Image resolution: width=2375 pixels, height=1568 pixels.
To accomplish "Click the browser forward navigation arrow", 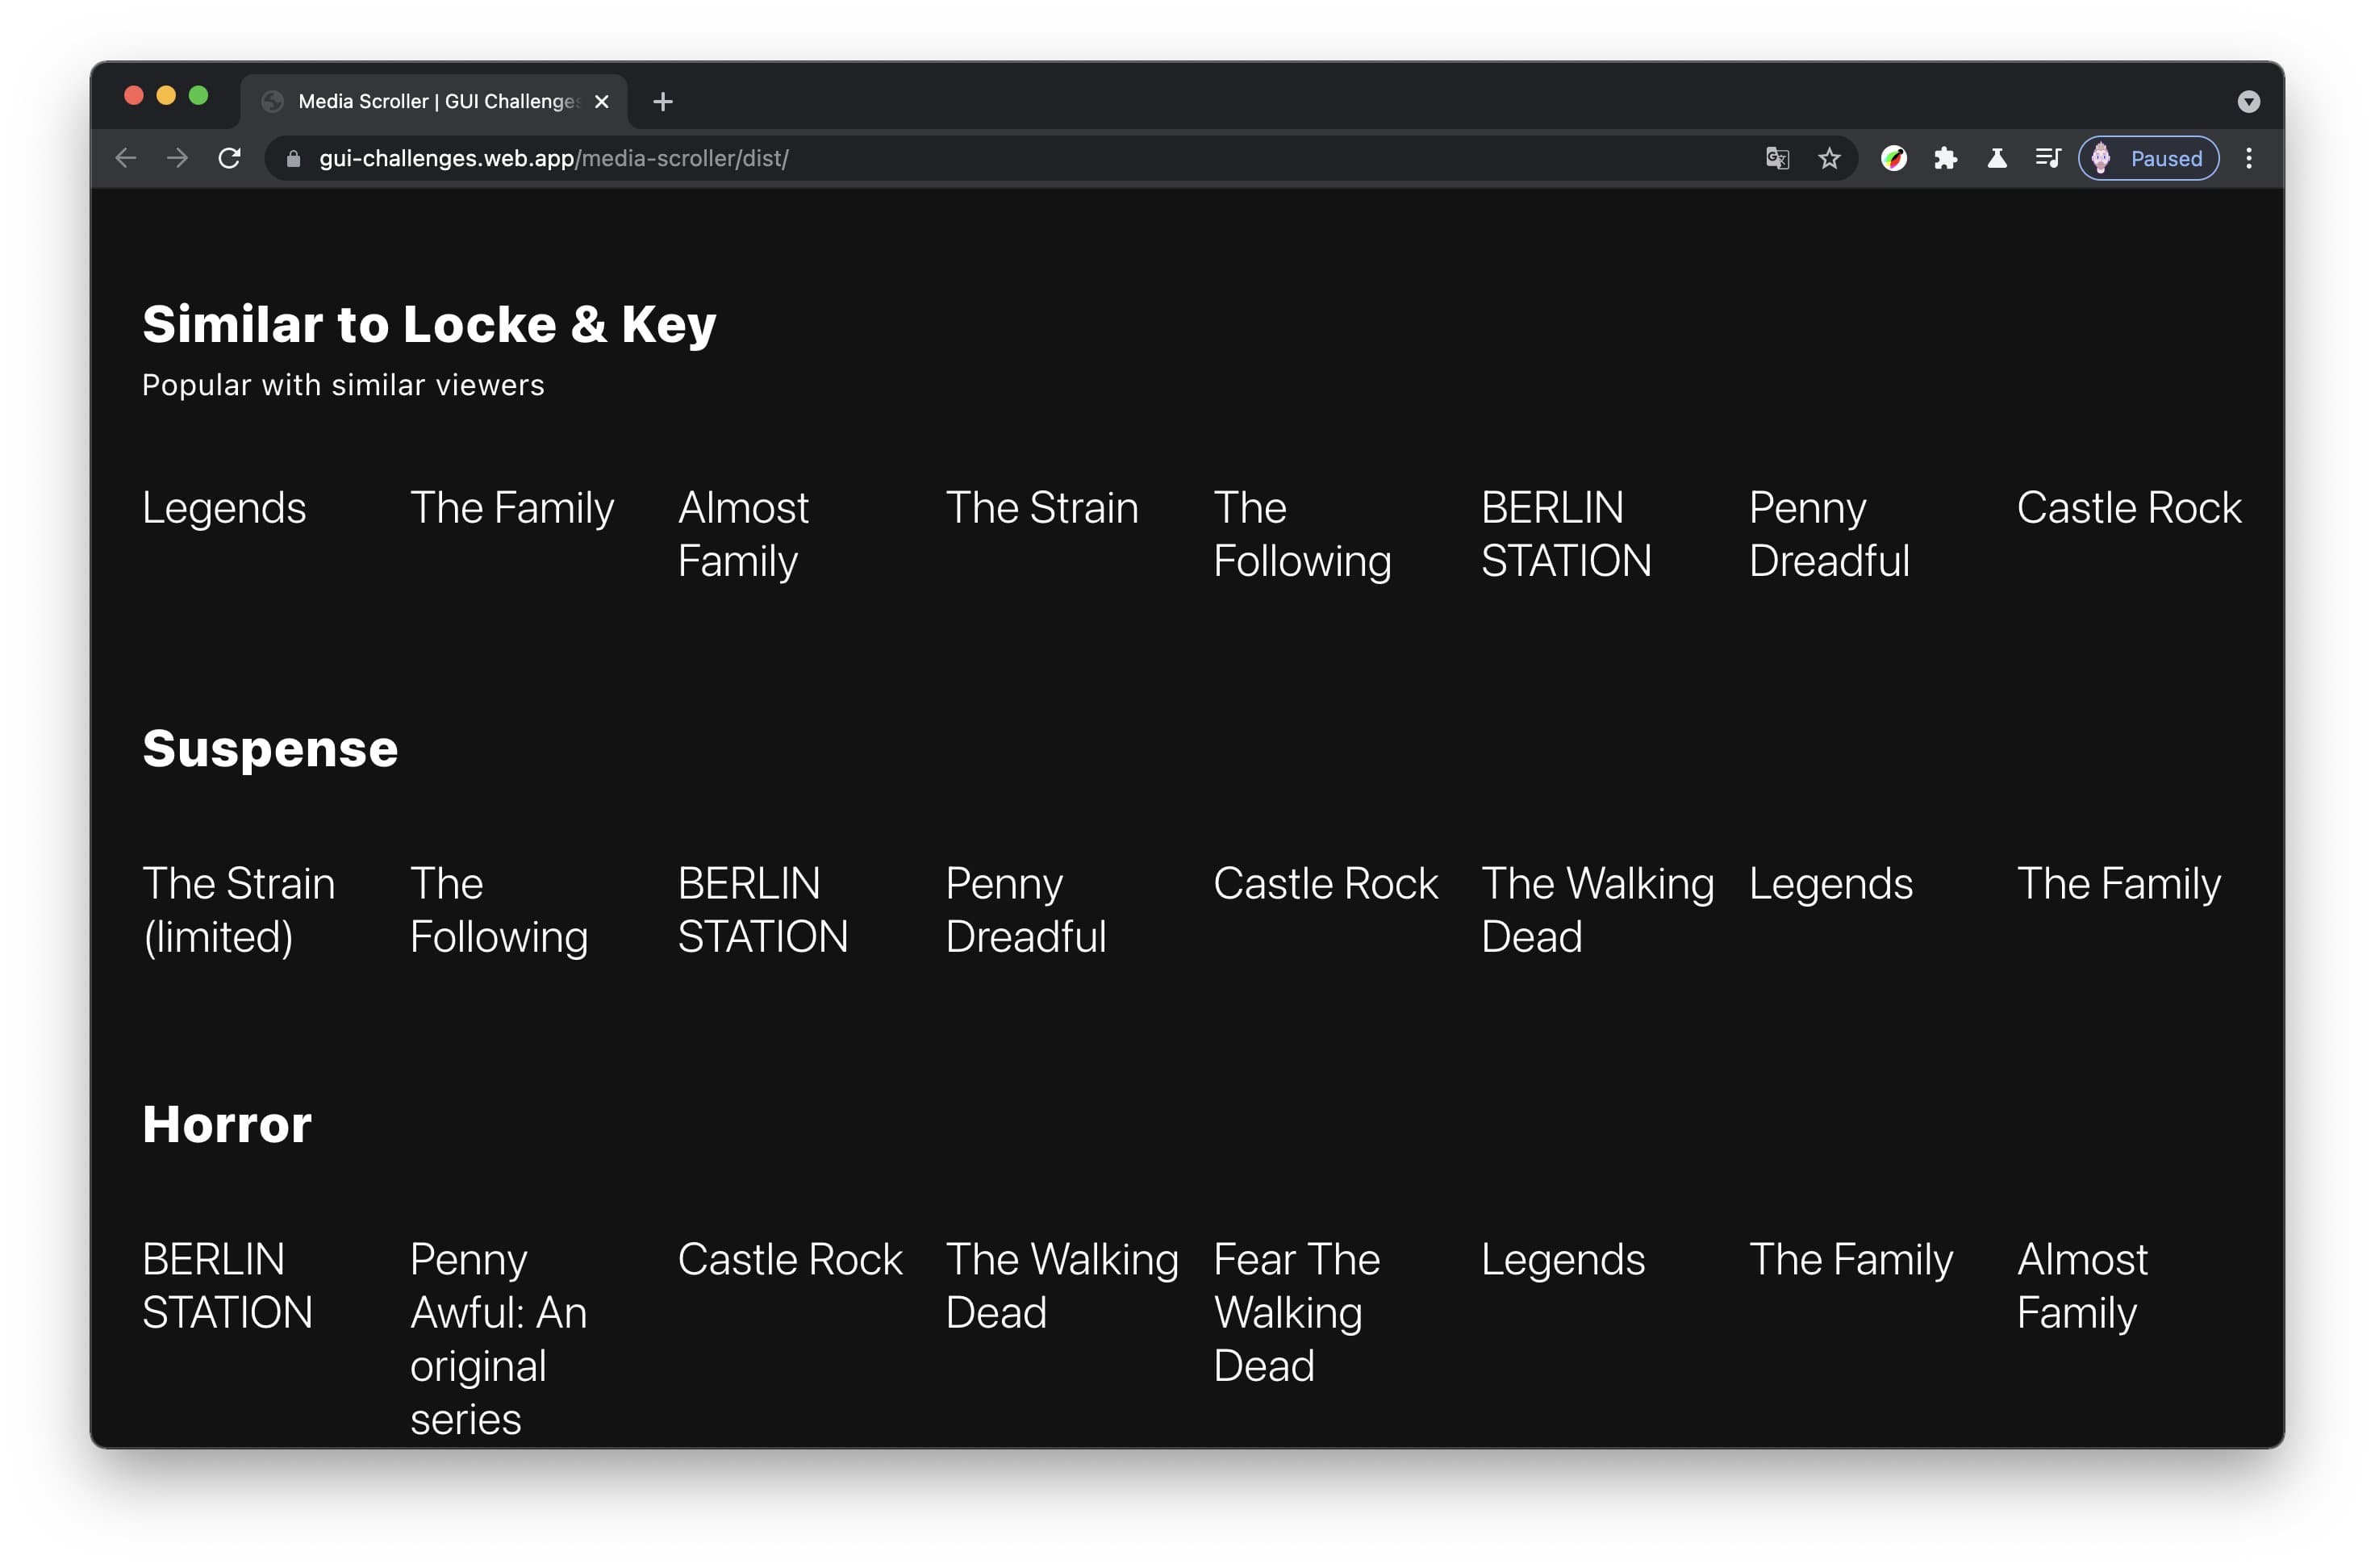I will pyautogui.click(x=178, y=159).
